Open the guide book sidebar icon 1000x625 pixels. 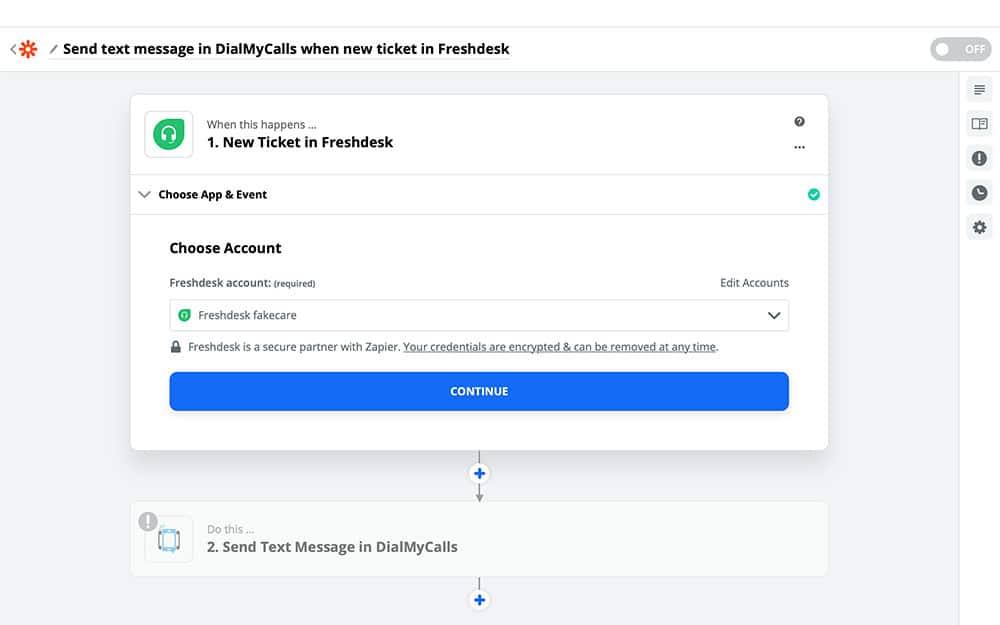pyautogui.click(x=979, y=124)
